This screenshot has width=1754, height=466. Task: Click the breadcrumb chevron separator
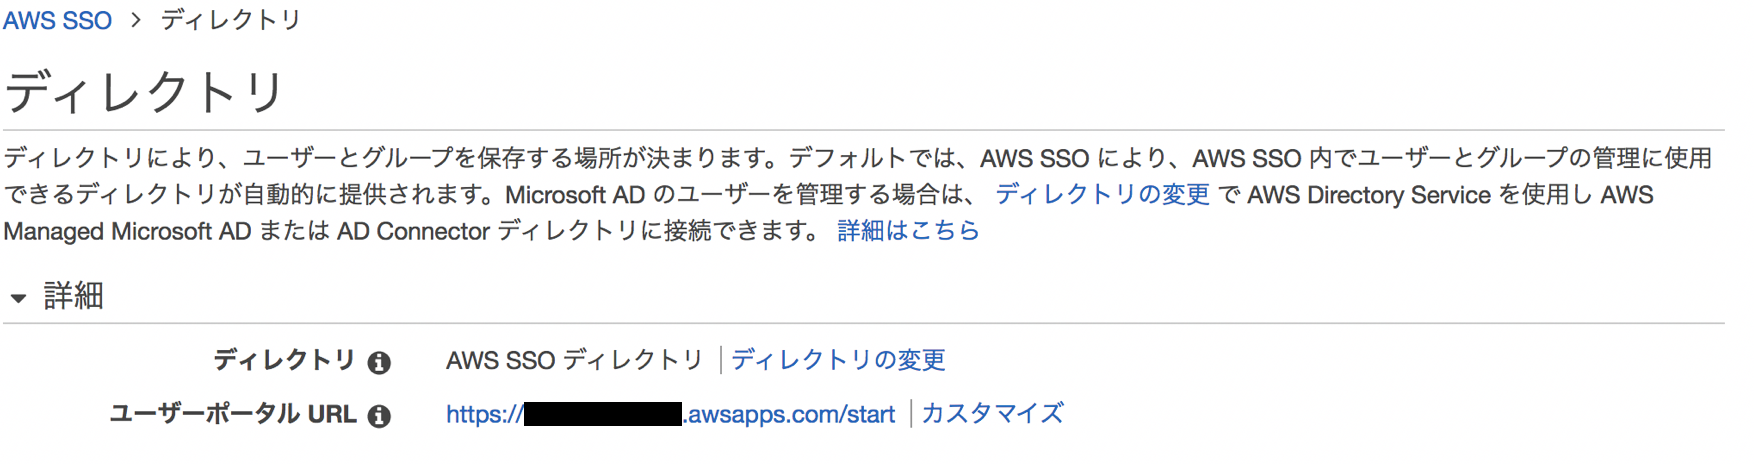coord(136,20)
